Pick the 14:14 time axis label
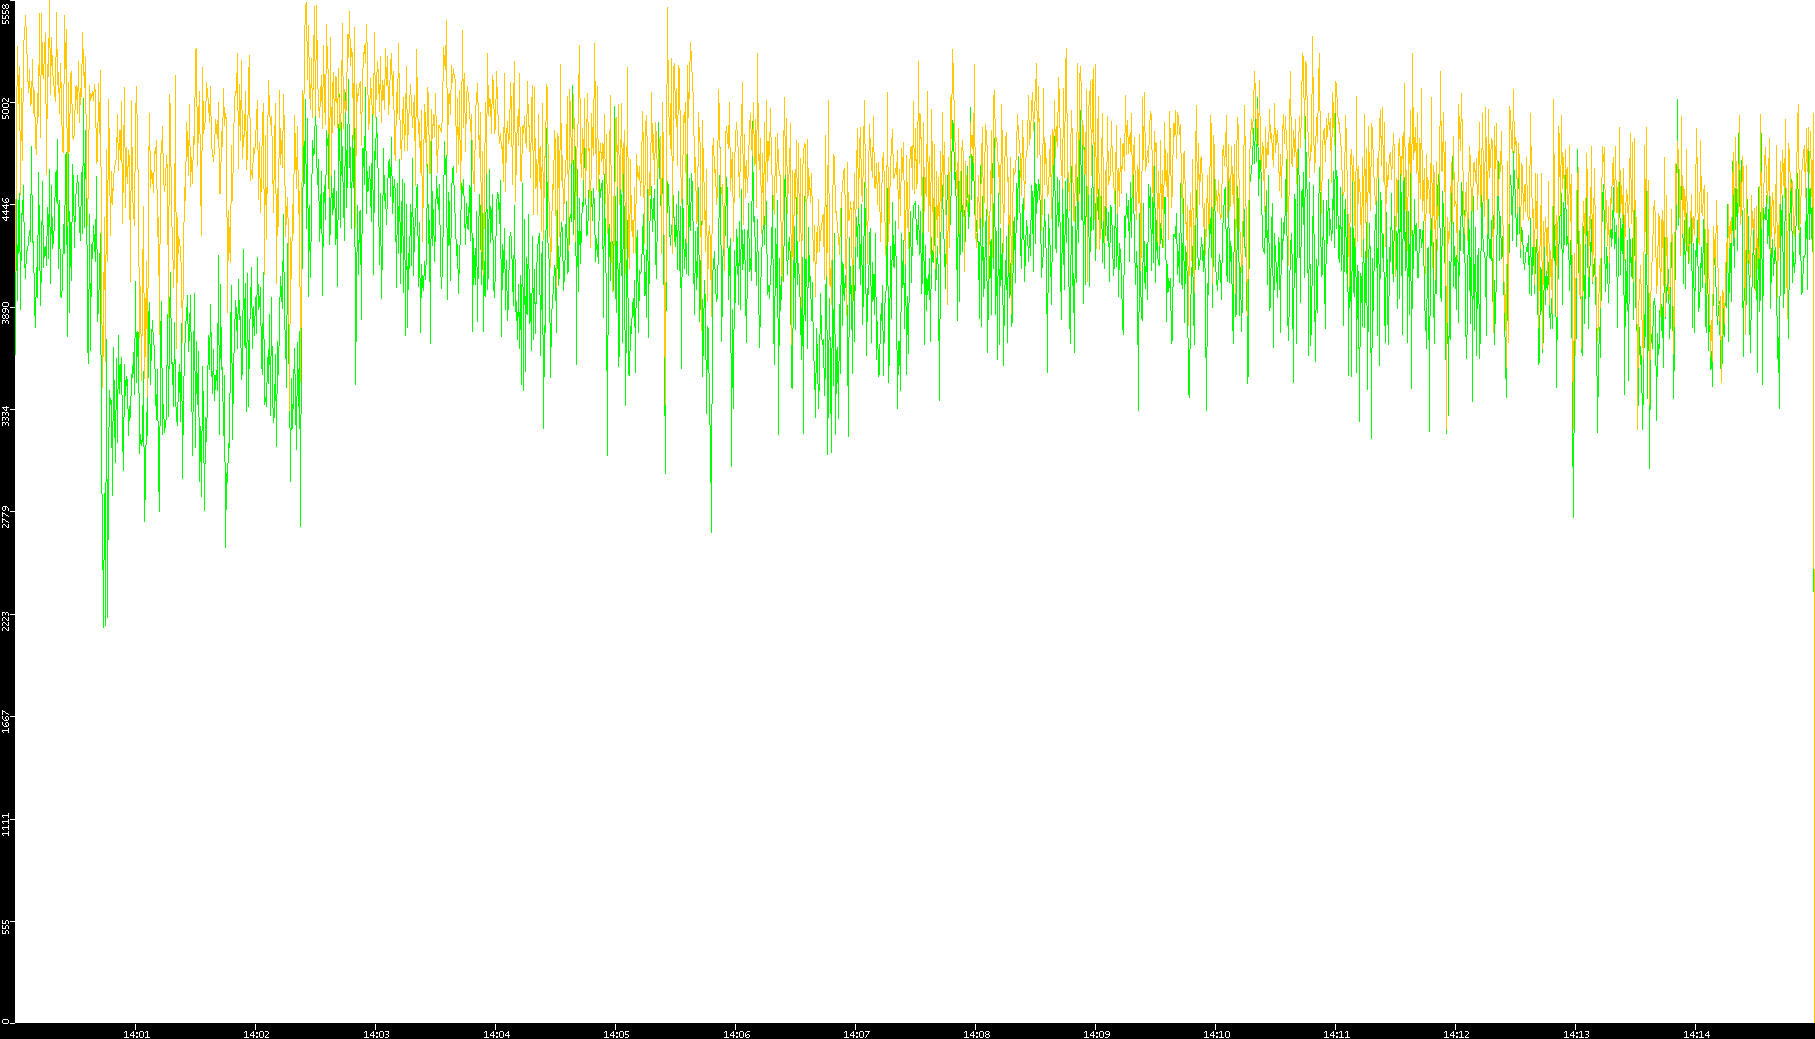 tap(1696, 1034)
